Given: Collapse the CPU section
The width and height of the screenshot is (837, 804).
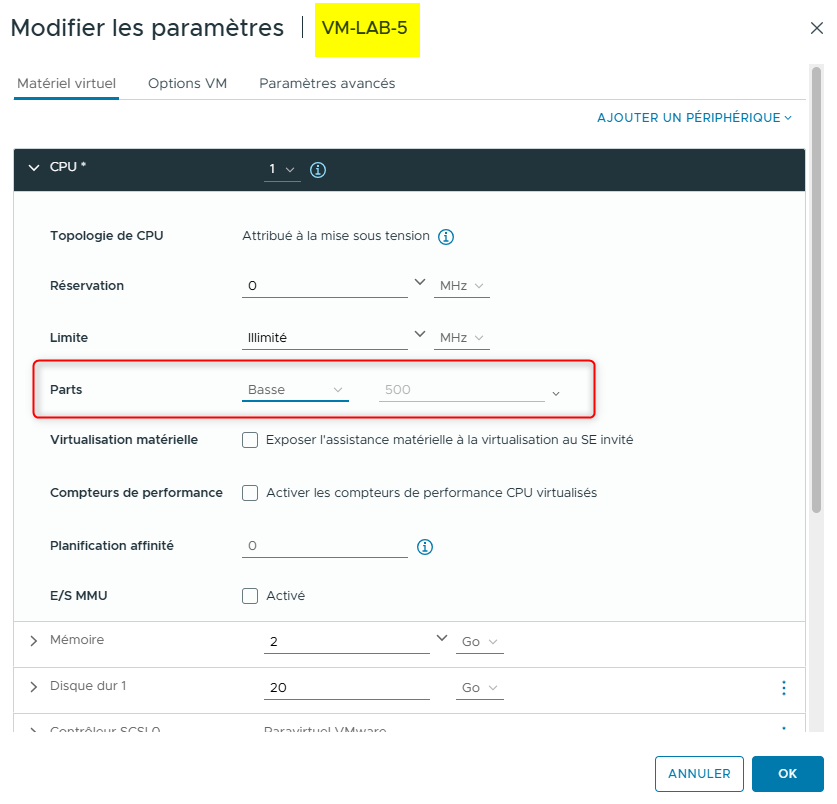Looking at the screenshot, I should point(34,168).
